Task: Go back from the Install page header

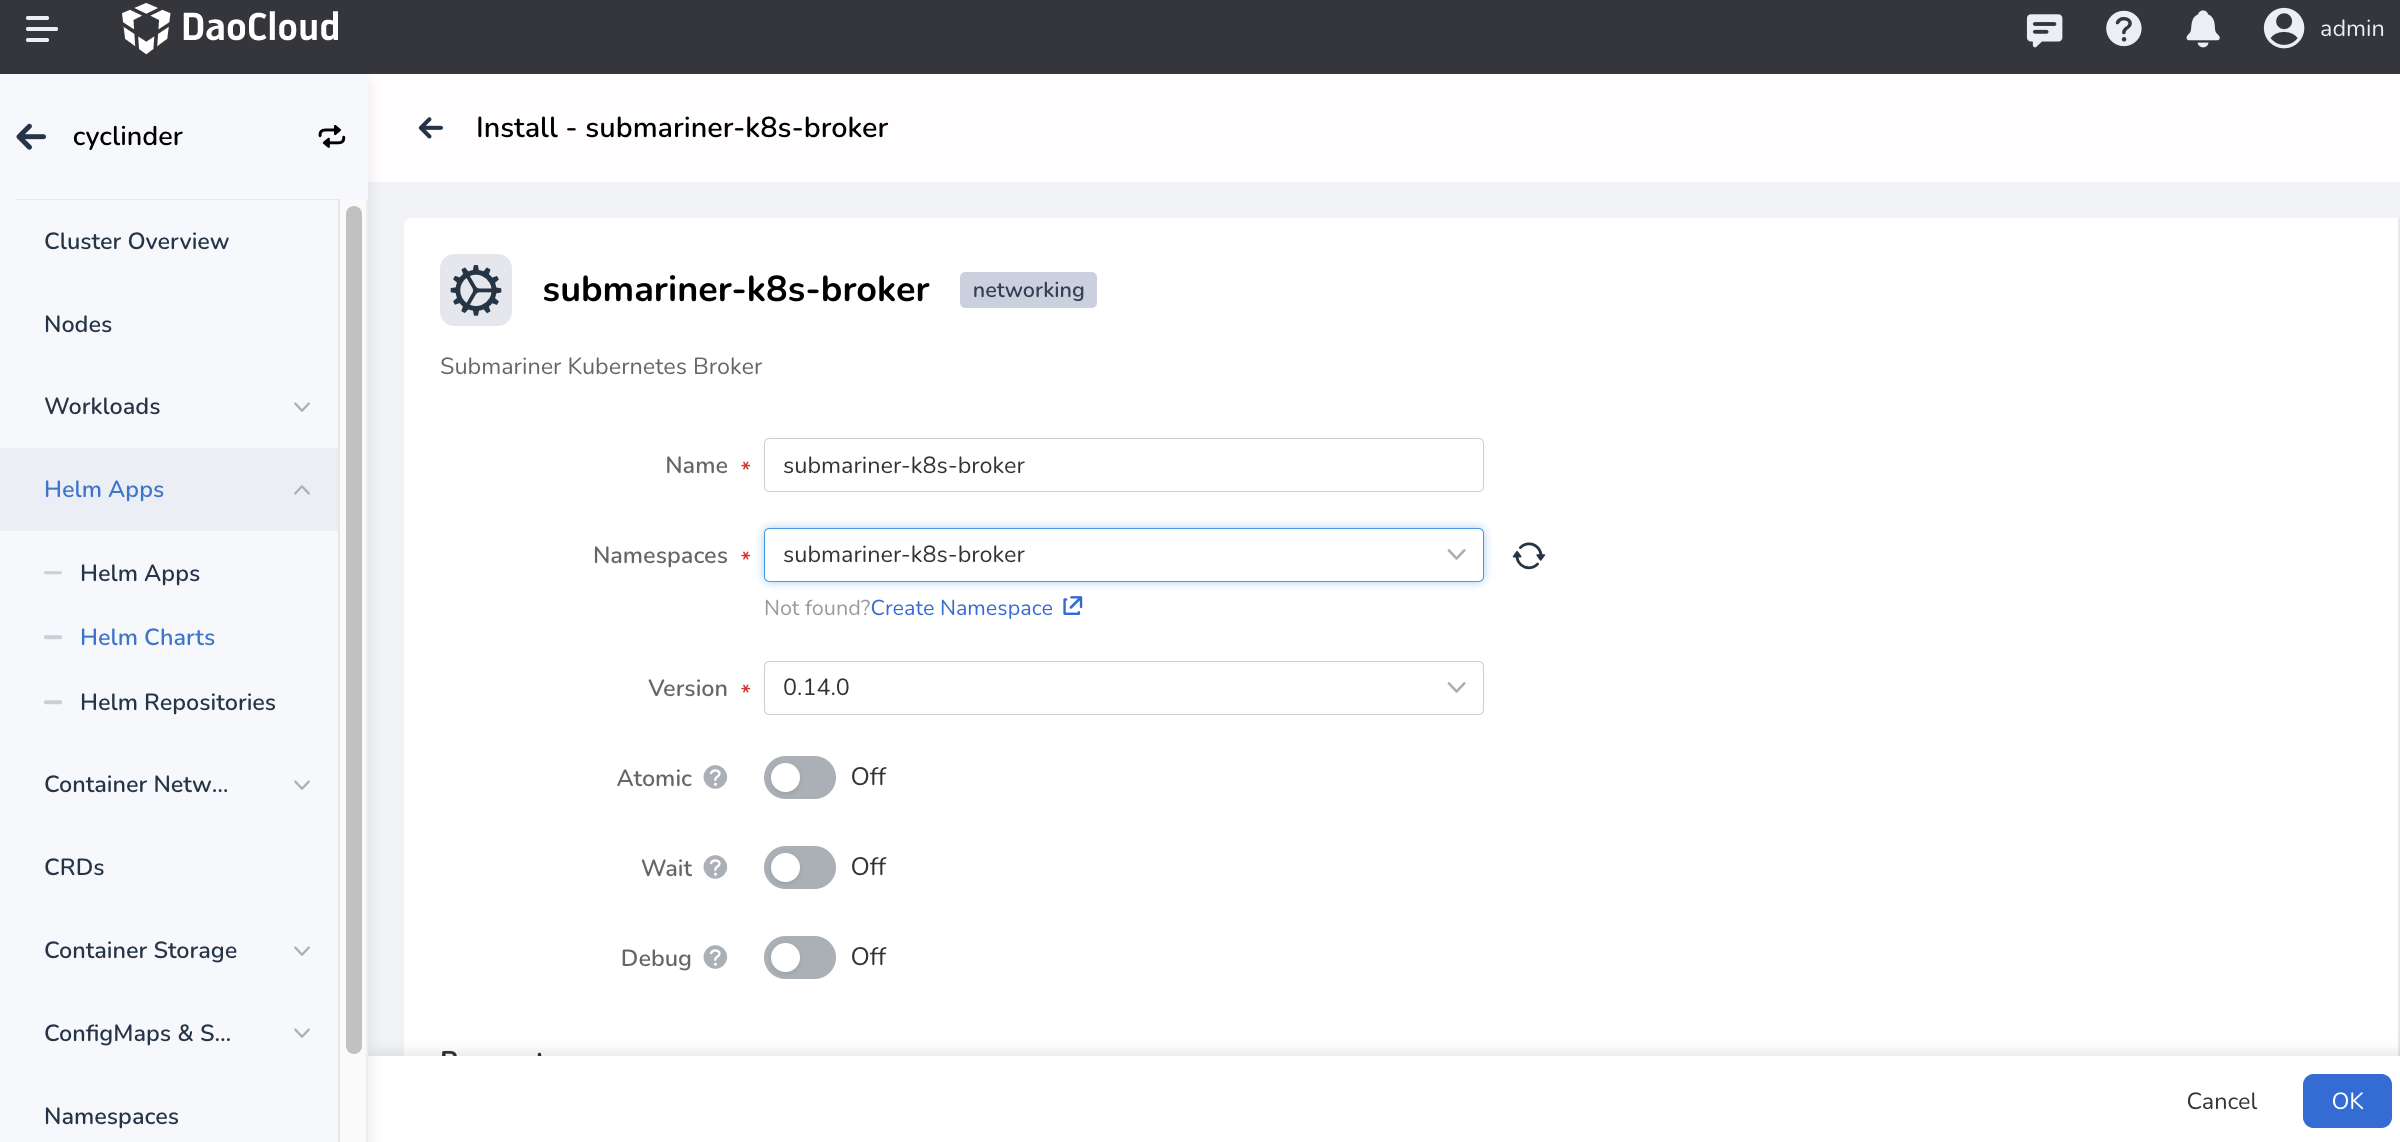Action: [x=431, y=128]
